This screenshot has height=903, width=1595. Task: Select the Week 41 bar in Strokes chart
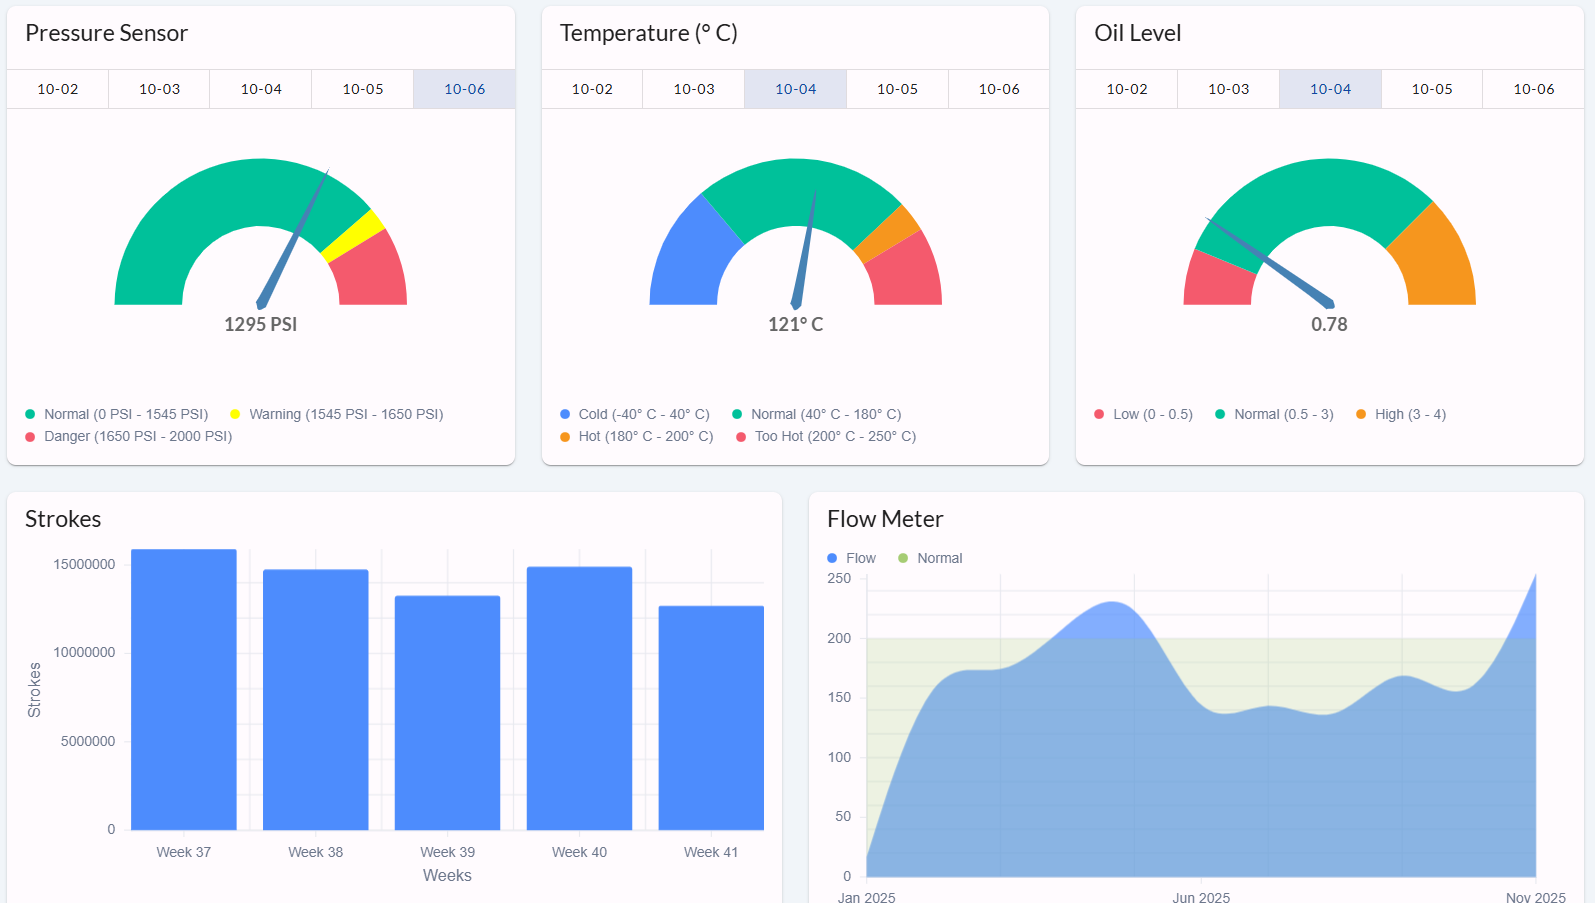(x=711, y=718)
